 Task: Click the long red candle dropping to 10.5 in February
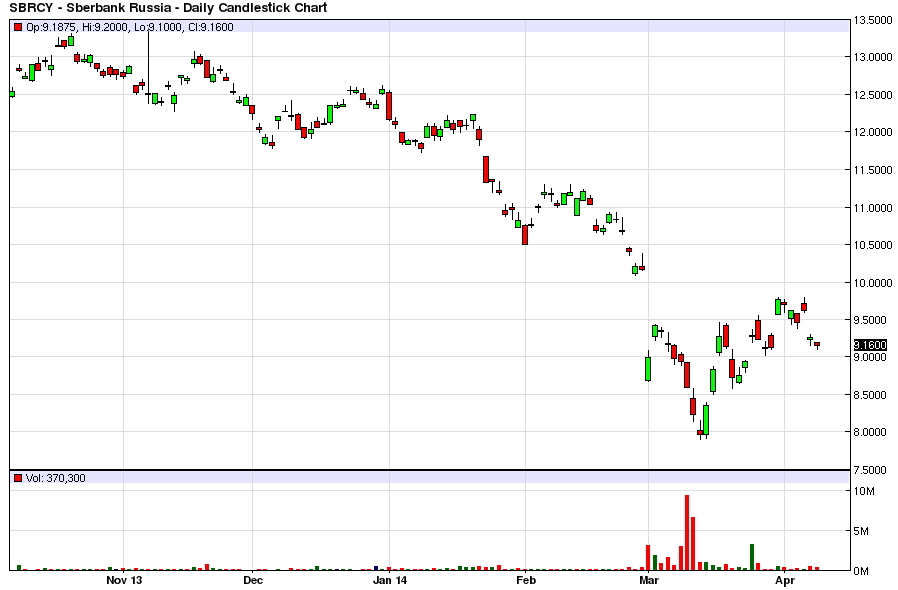525,235
